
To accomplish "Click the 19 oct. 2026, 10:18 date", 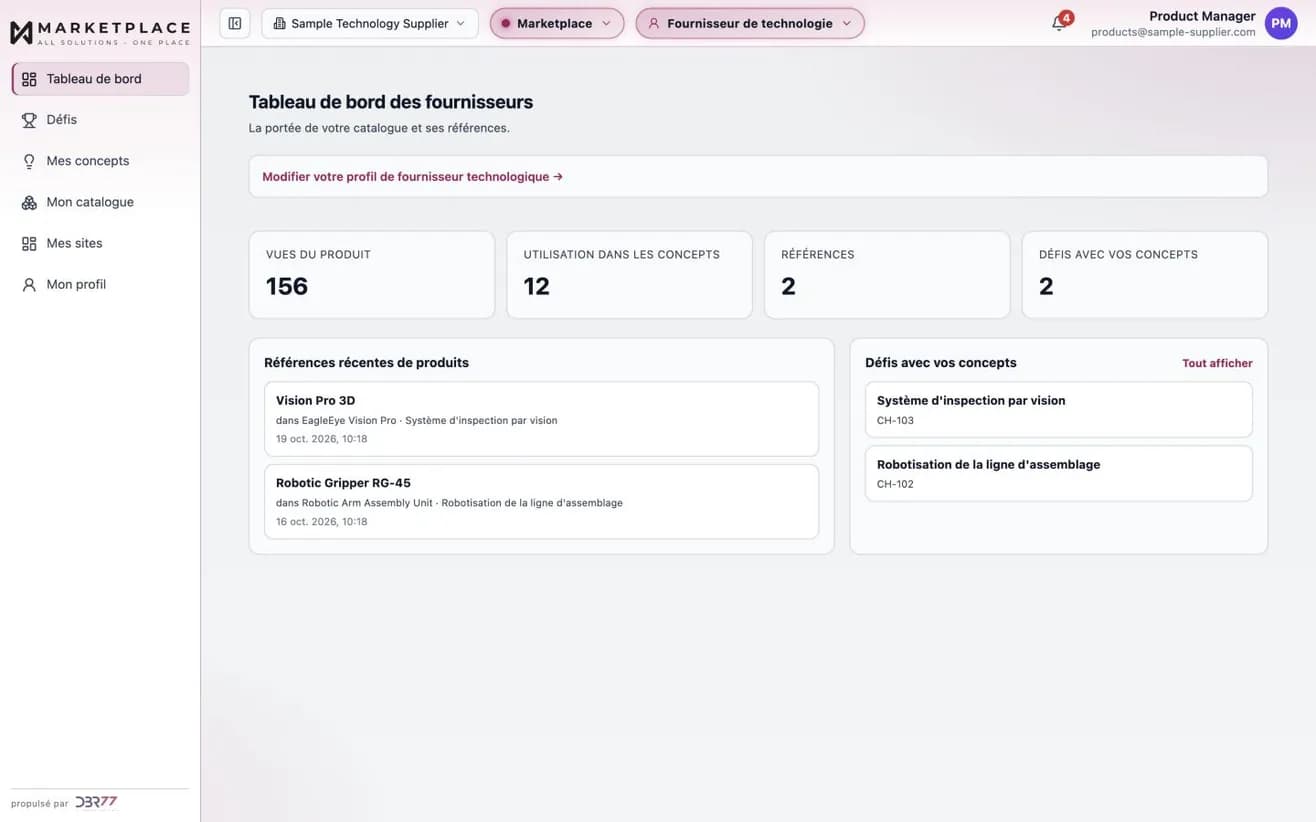I will (x=321, y=439).
